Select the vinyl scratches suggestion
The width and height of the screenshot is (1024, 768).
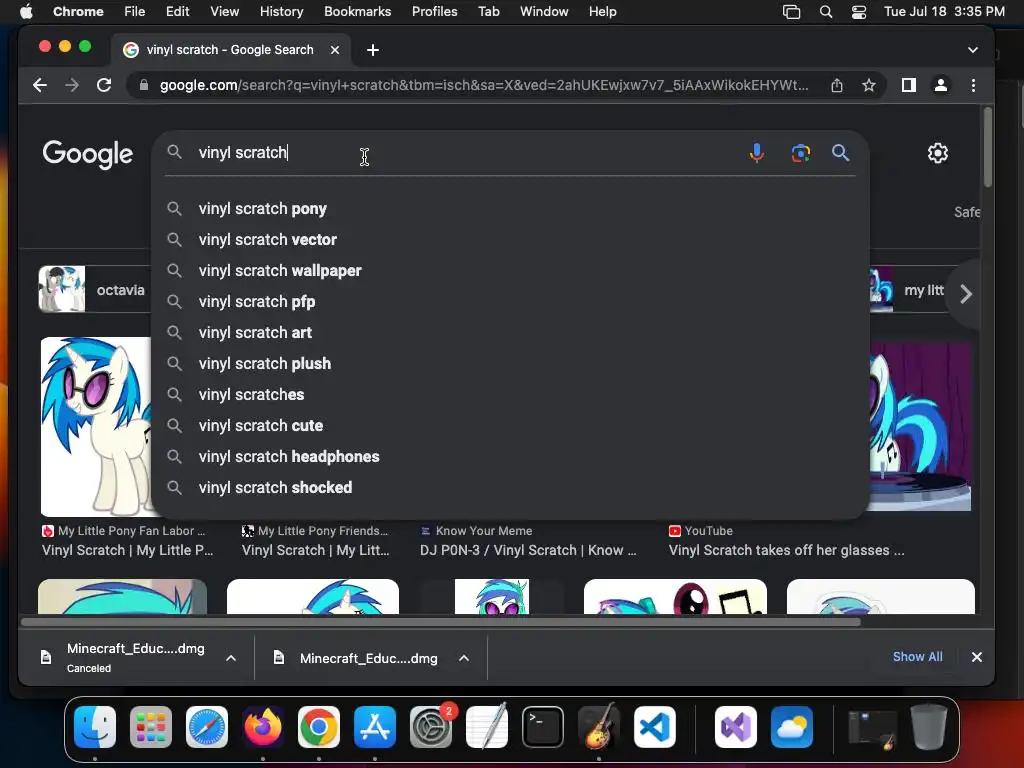509,395
